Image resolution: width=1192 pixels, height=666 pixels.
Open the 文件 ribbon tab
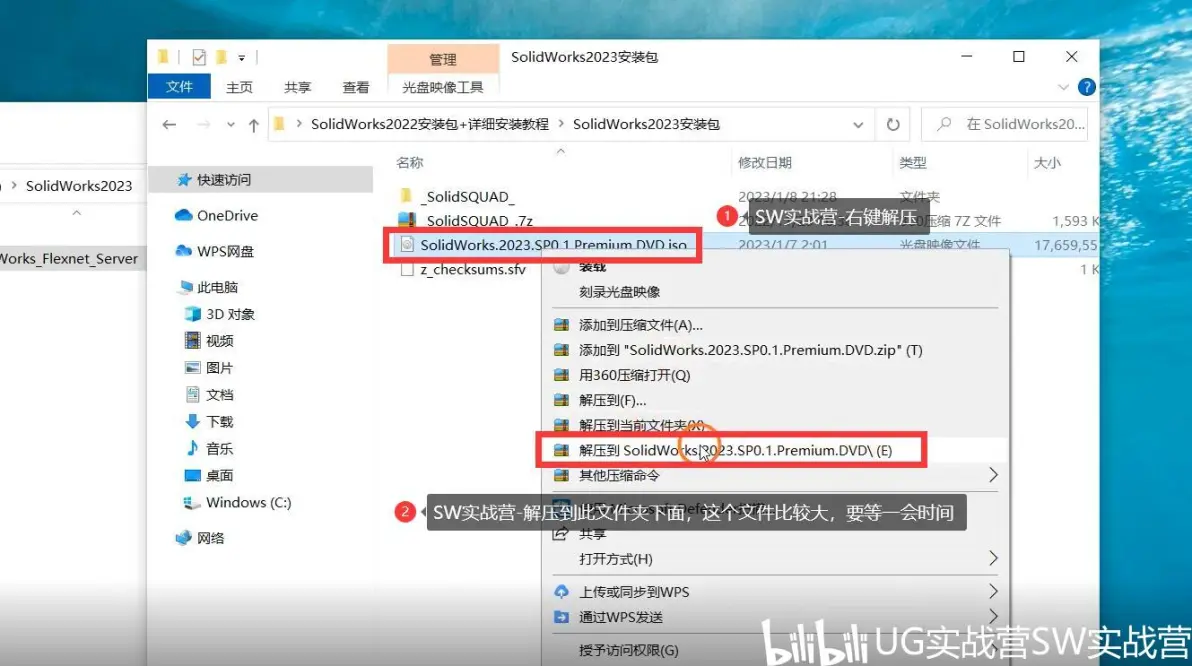coord(179,87)
